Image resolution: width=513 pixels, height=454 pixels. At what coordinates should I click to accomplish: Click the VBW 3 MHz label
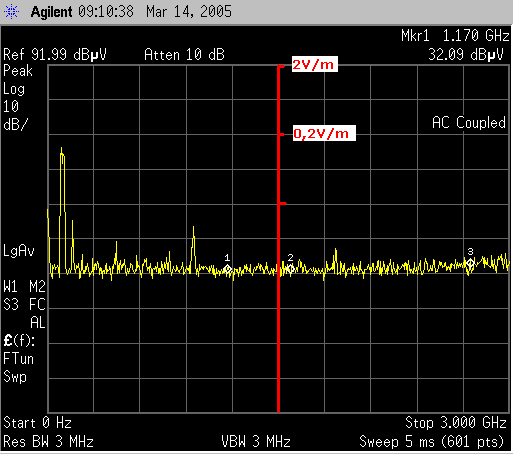(x=256, y=442)
